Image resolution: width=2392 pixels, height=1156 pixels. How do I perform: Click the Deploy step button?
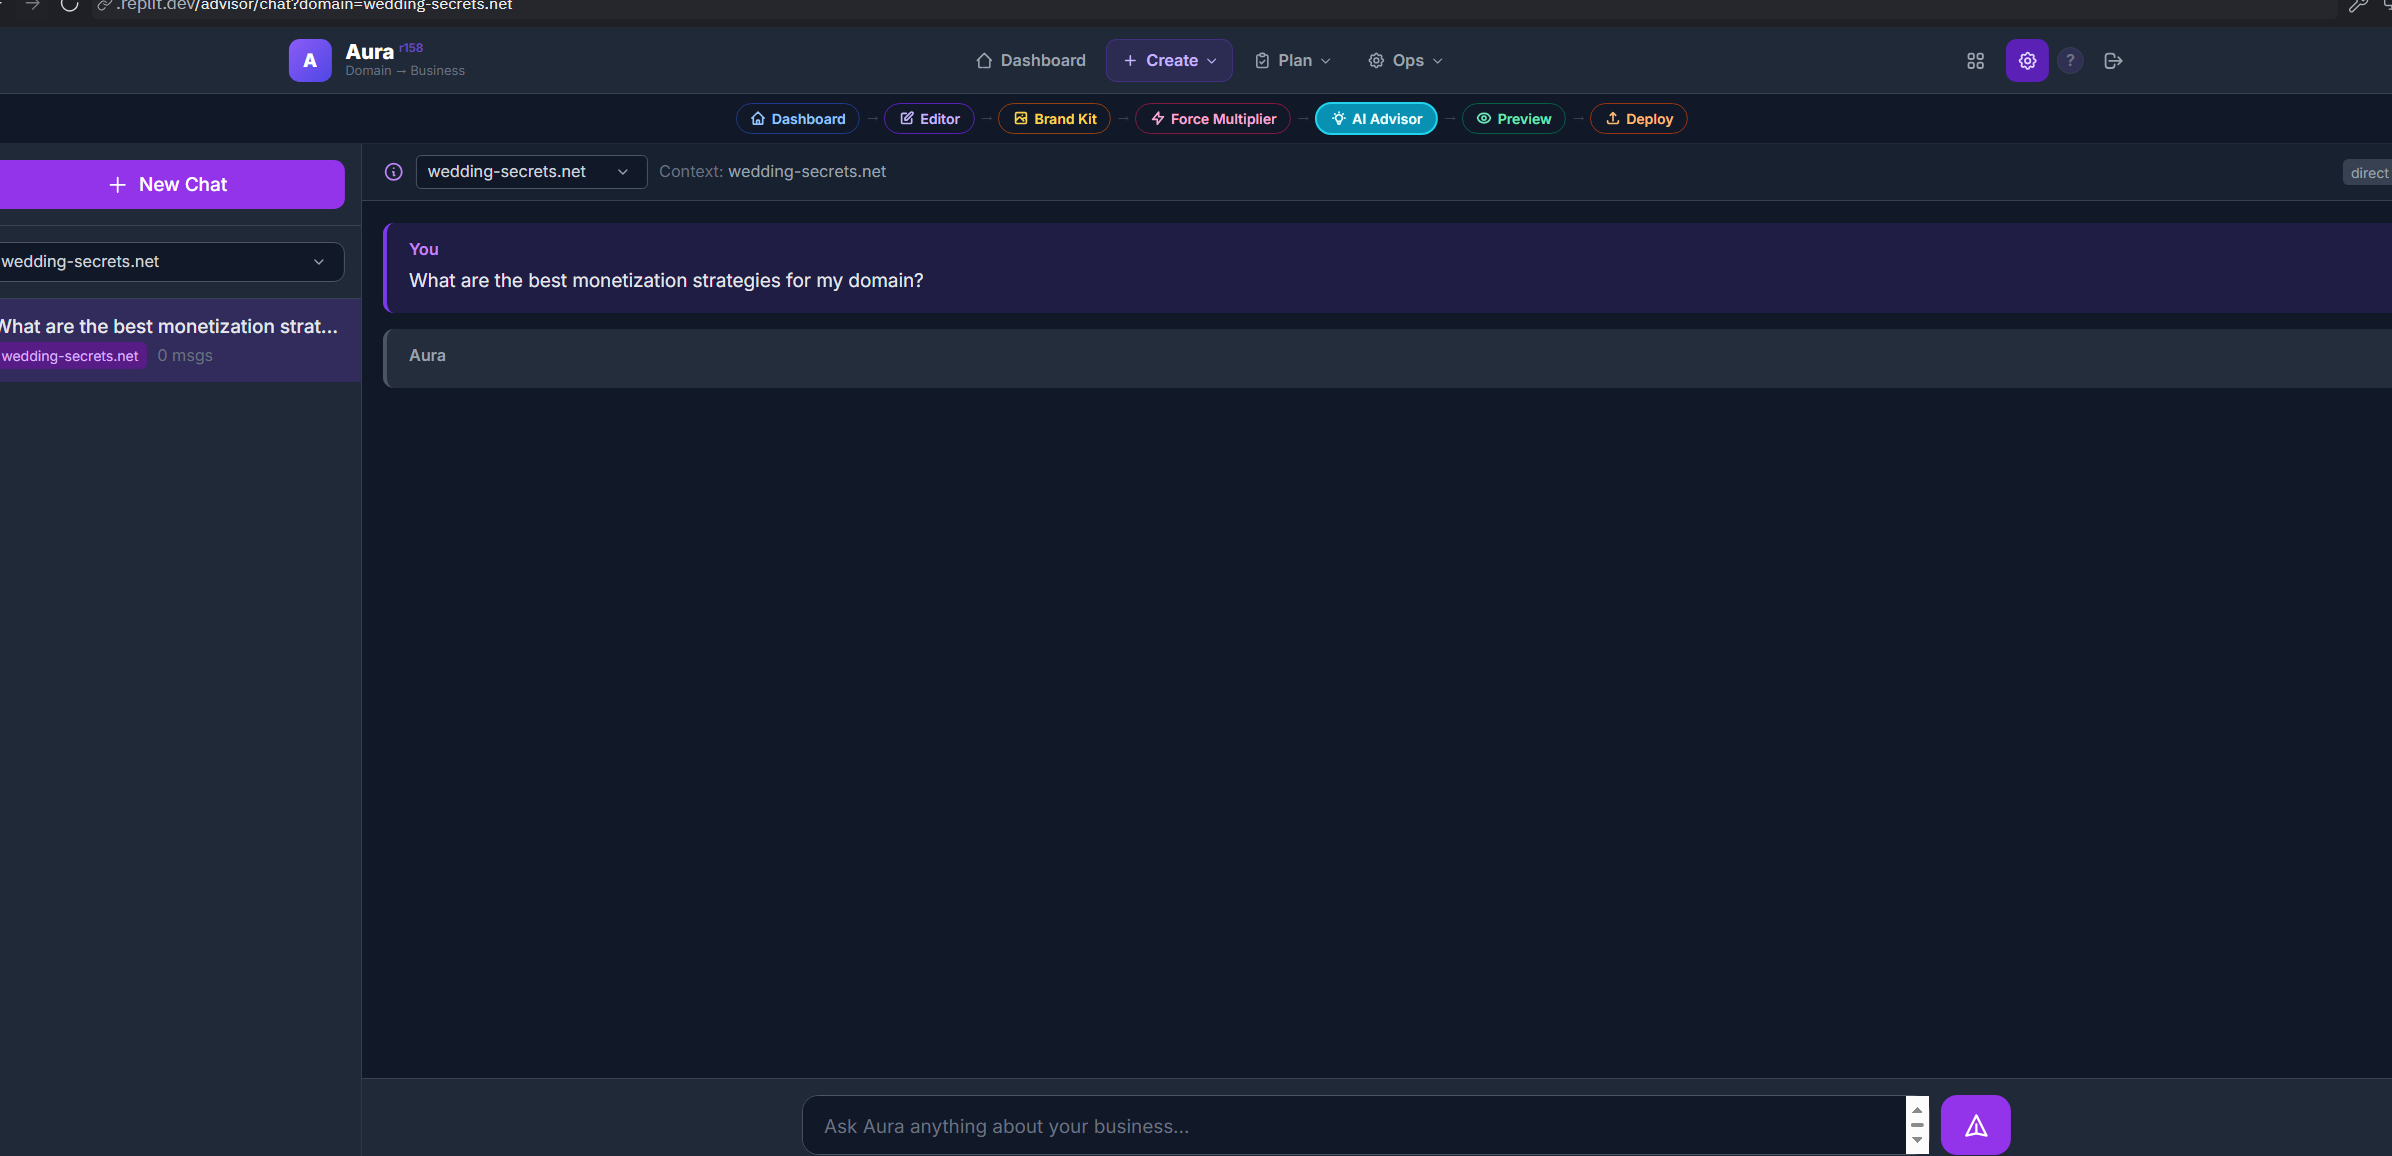1639,119
